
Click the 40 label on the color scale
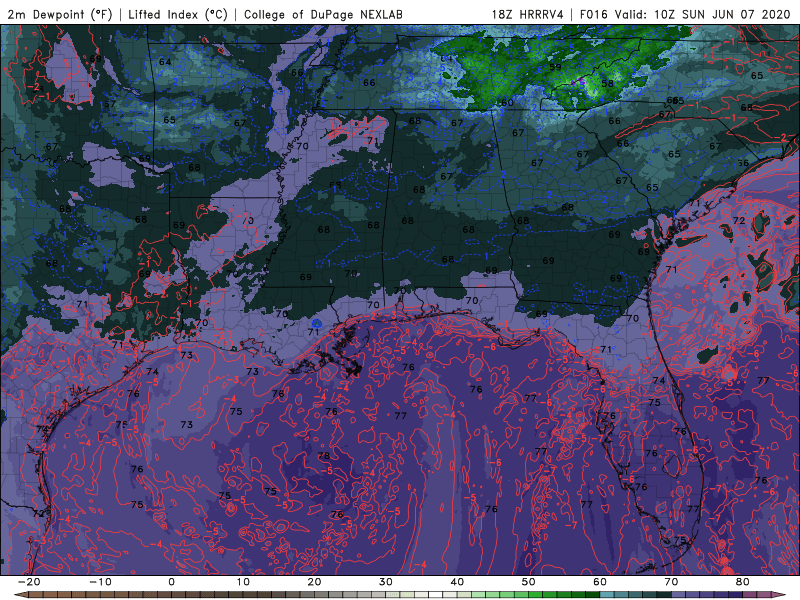click(x=457, y=582)
